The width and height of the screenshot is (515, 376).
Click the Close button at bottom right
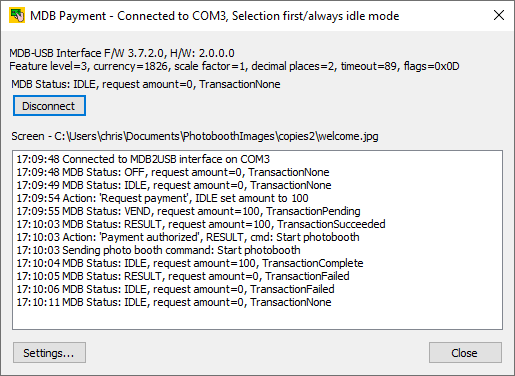[x=465, y=352]
